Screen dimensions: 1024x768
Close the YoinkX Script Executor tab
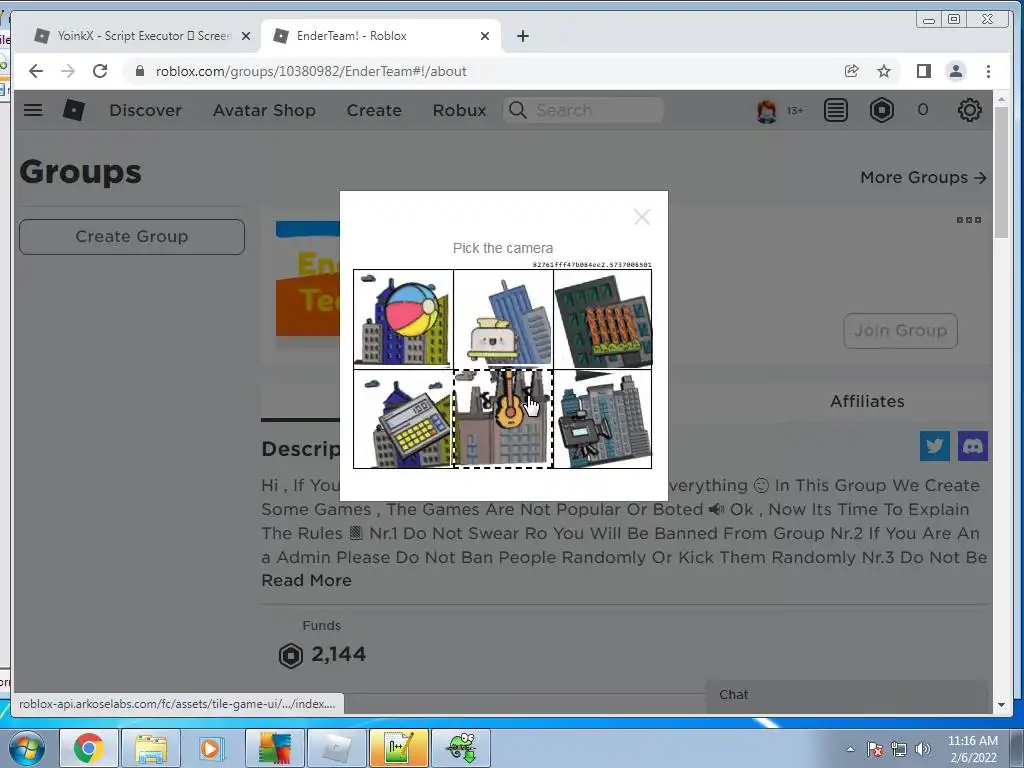[246, 36]
